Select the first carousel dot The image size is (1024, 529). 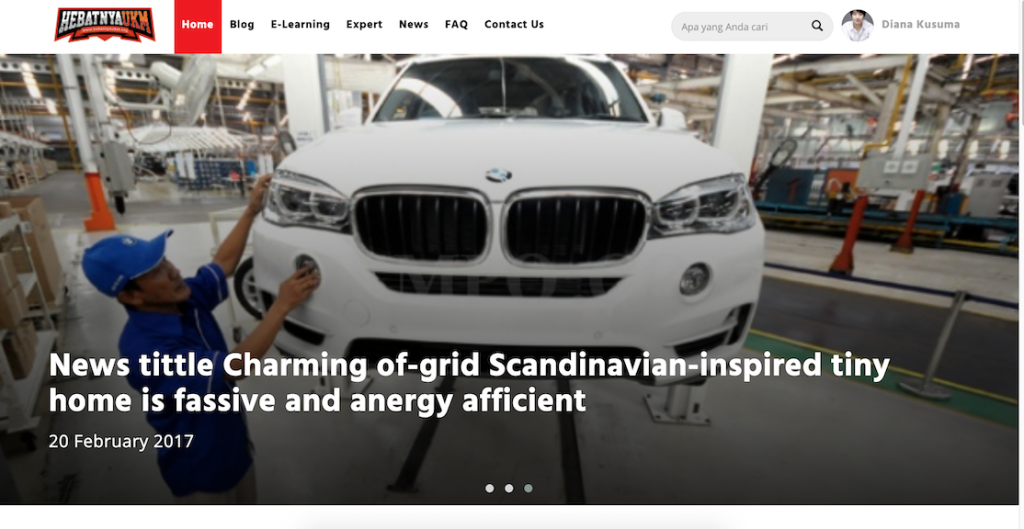pos(490,488)
